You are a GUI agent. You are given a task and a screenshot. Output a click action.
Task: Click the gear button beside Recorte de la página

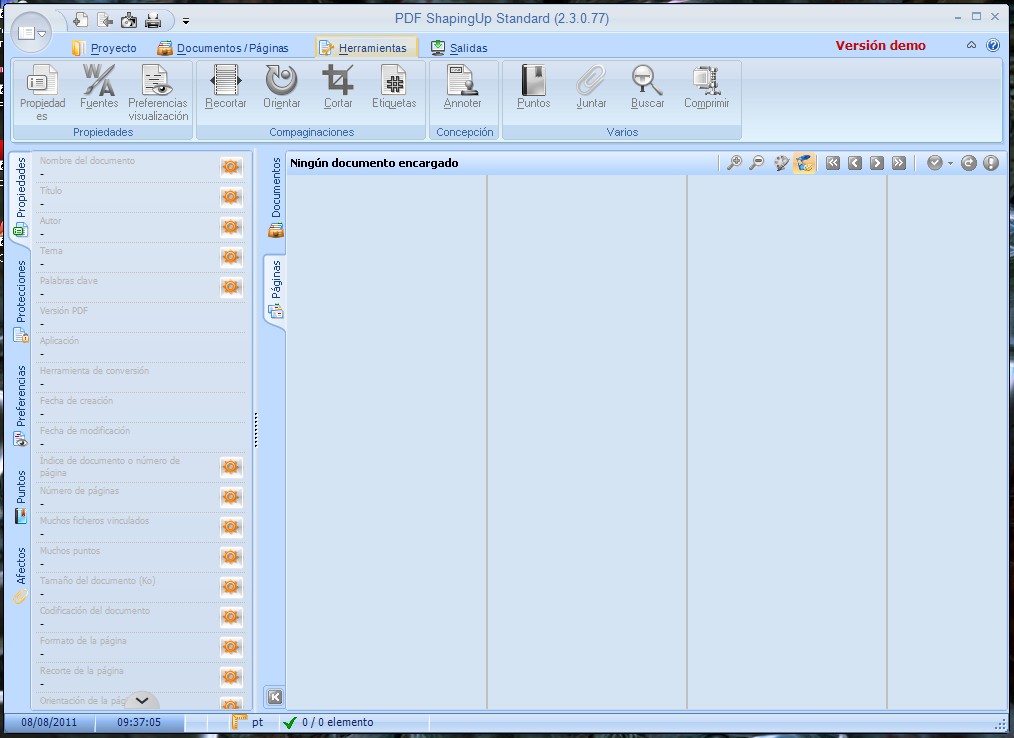point(231,677)
